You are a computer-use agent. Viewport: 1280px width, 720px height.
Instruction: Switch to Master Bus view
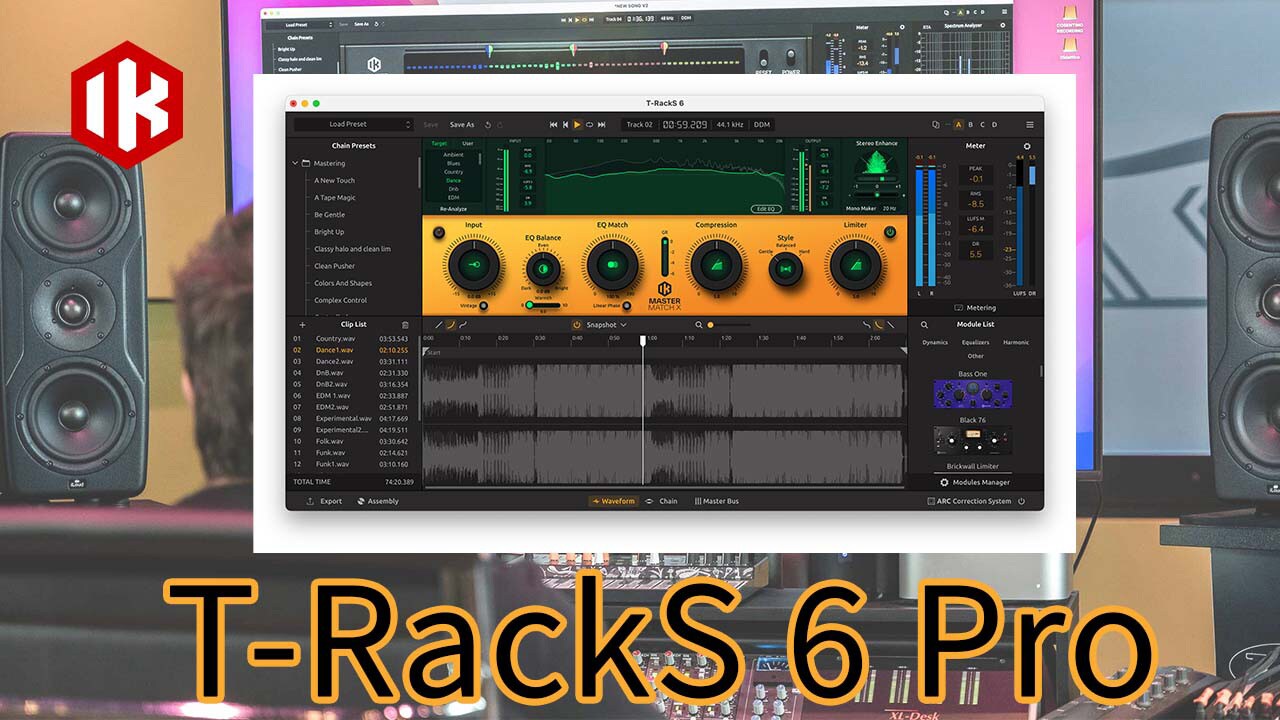tap(716, 501)
